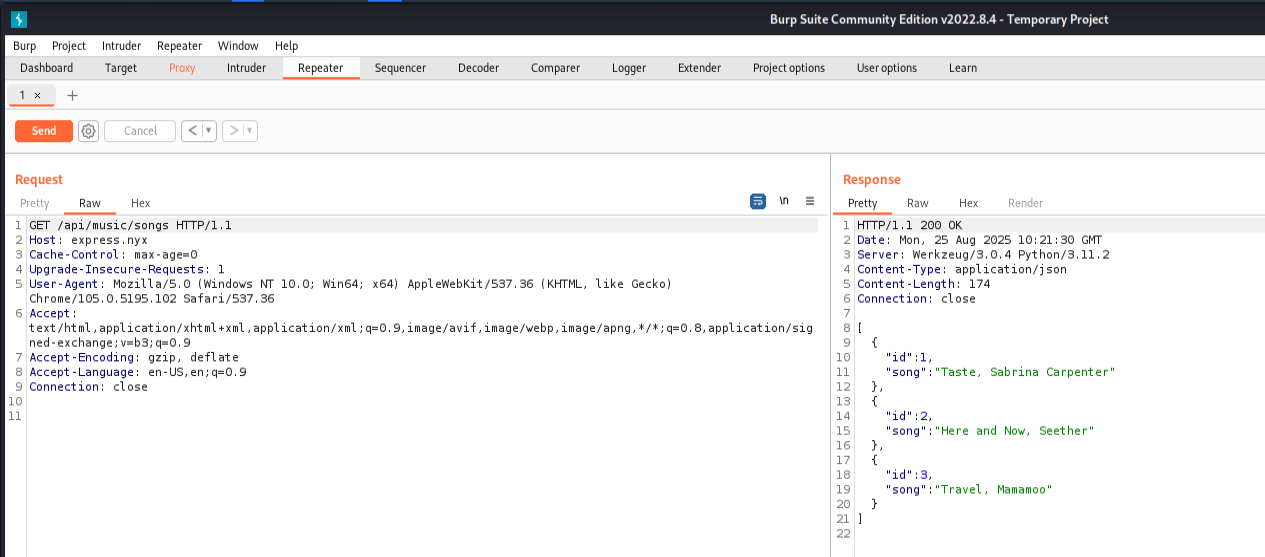Switch to the Proxy tab
The image size is (1265, 557).
pos(182,68)
